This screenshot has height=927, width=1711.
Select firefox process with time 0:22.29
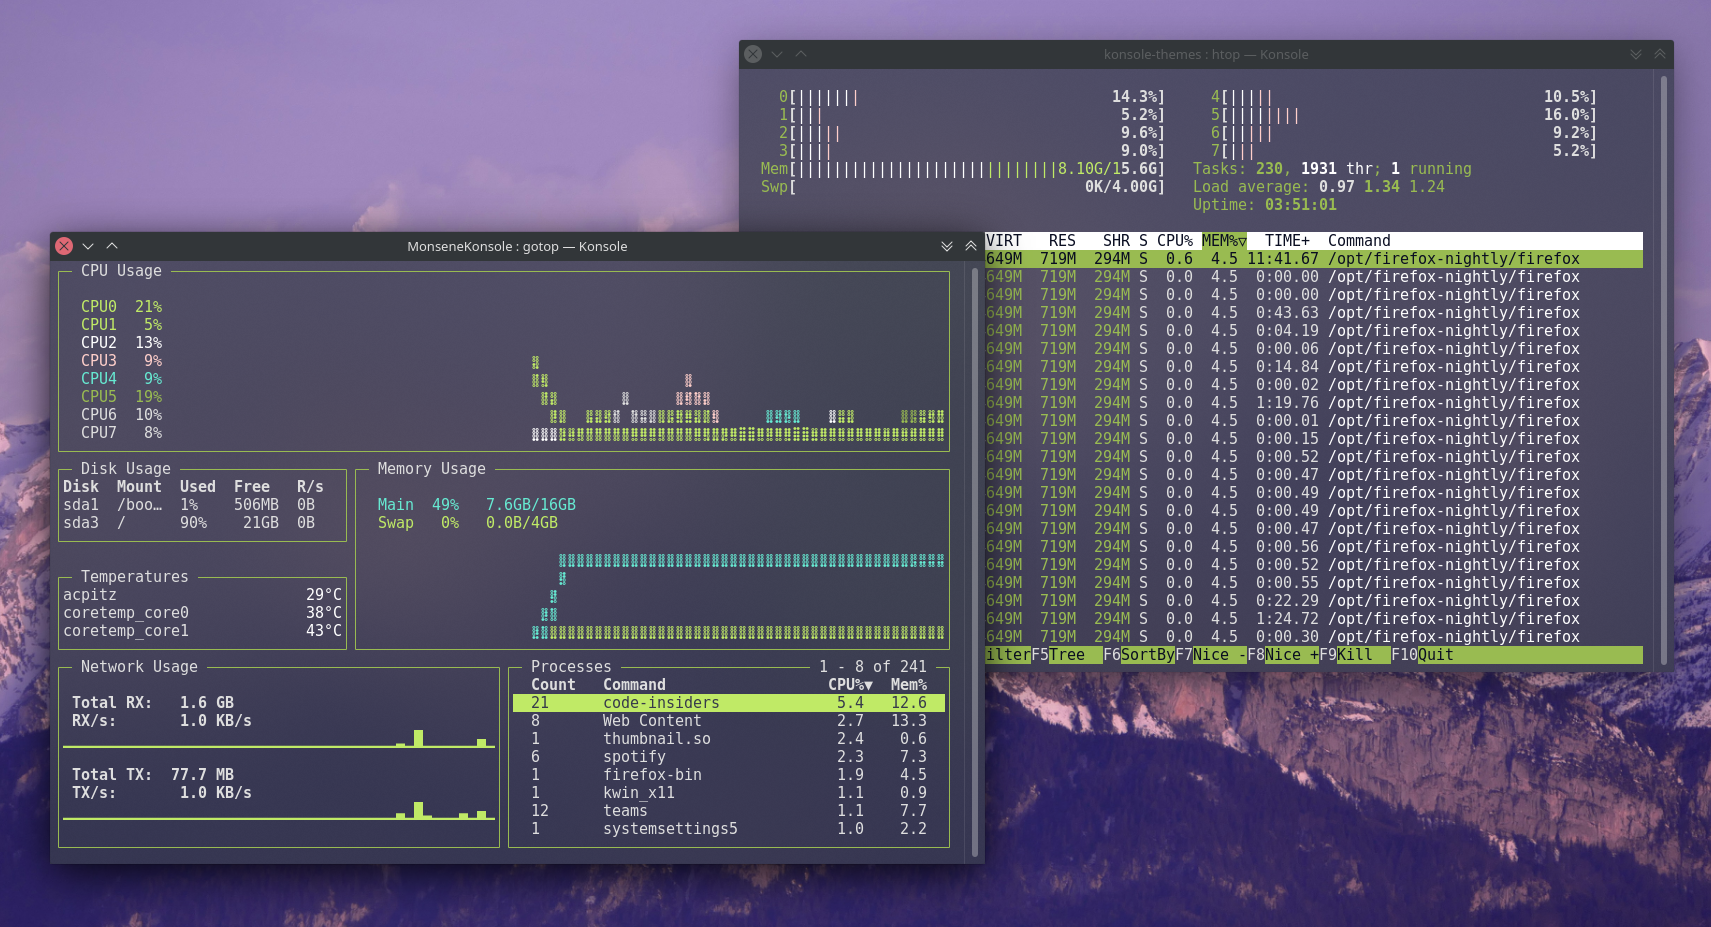coord(1314,601)
